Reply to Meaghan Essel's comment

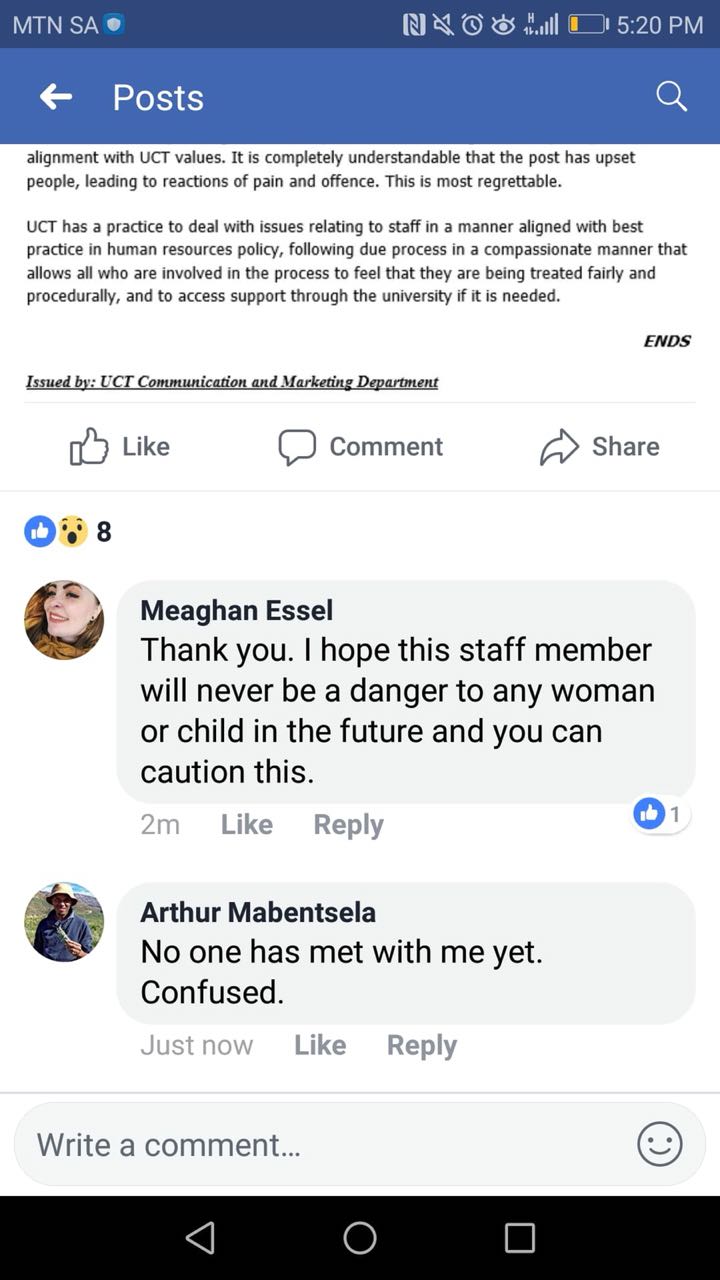point(348,824)
